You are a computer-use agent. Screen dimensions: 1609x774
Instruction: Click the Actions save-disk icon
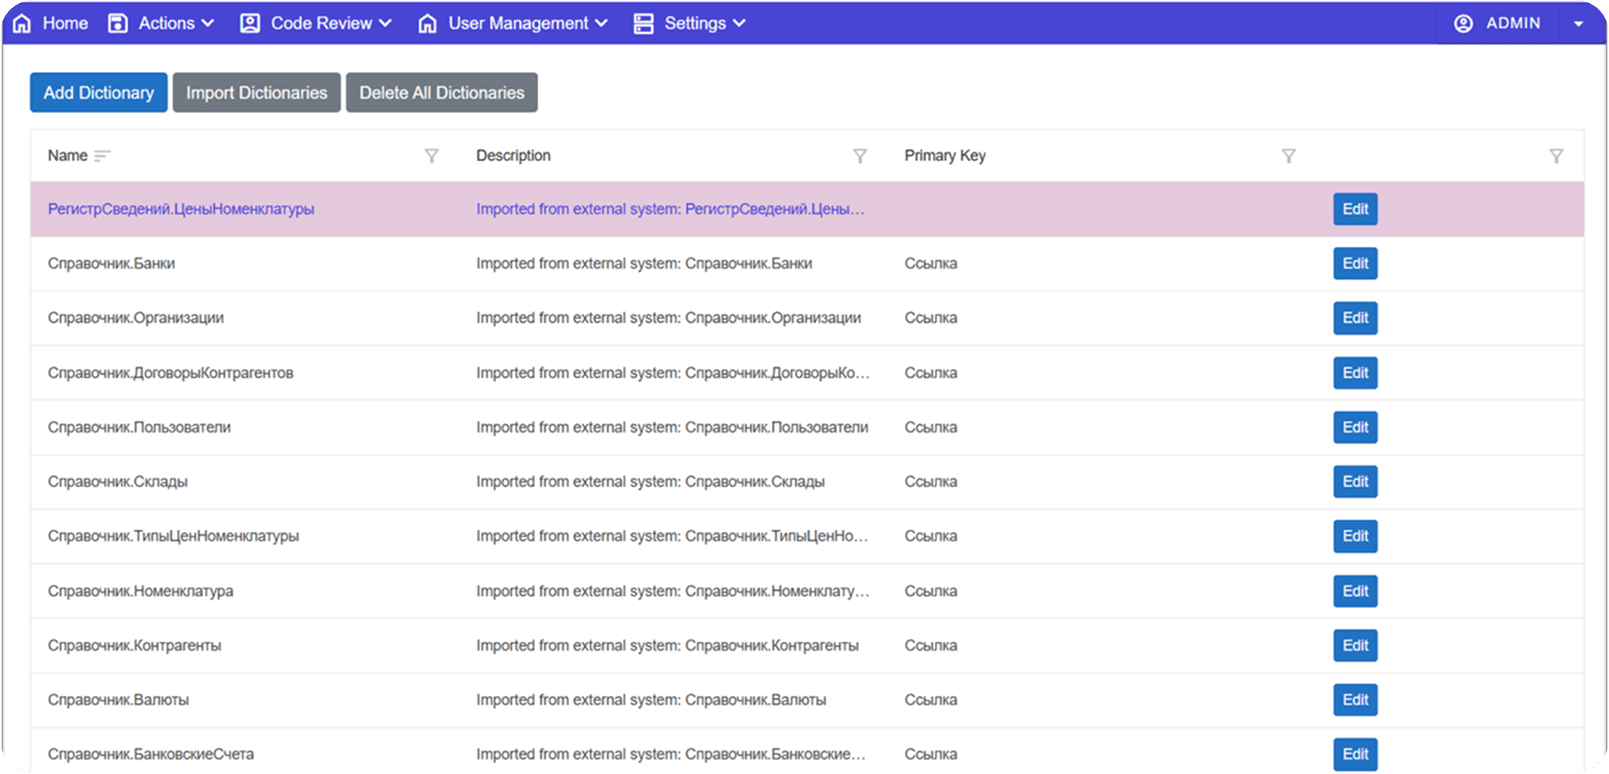[118, 23]
